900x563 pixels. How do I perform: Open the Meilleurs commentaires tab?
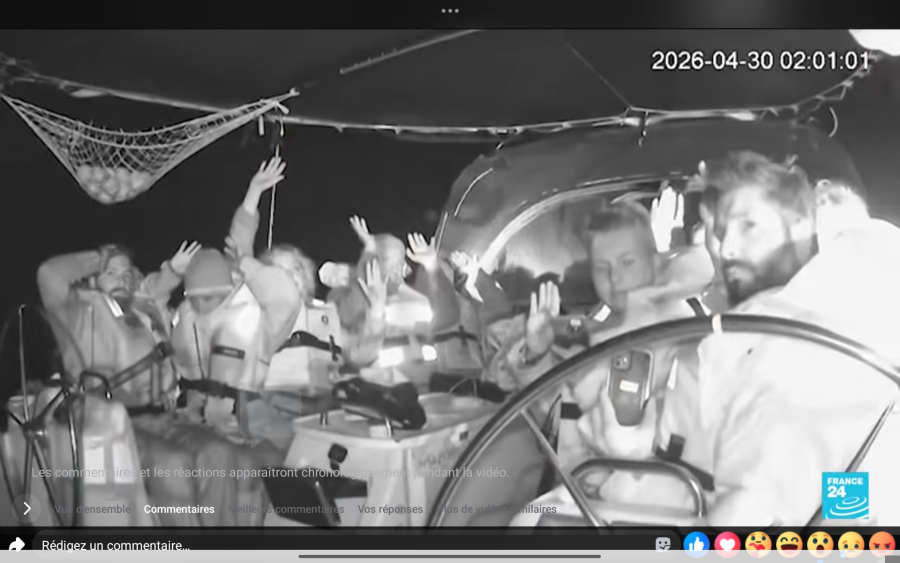[286, 509]
